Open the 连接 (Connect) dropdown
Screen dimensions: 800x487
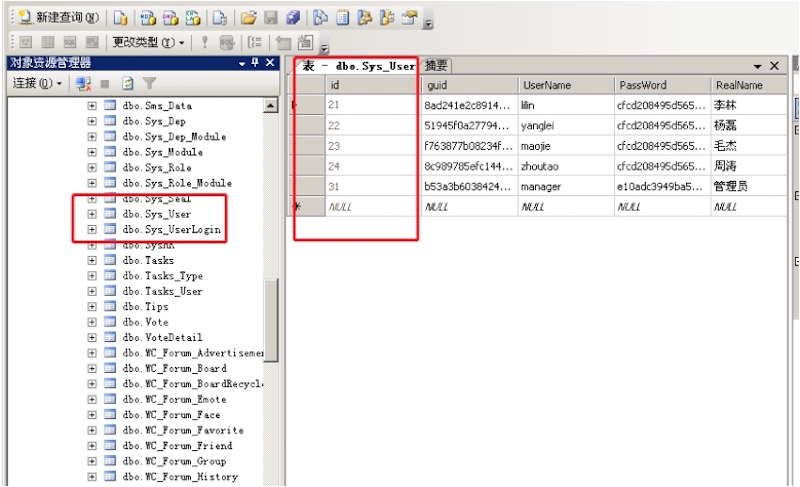37,84
